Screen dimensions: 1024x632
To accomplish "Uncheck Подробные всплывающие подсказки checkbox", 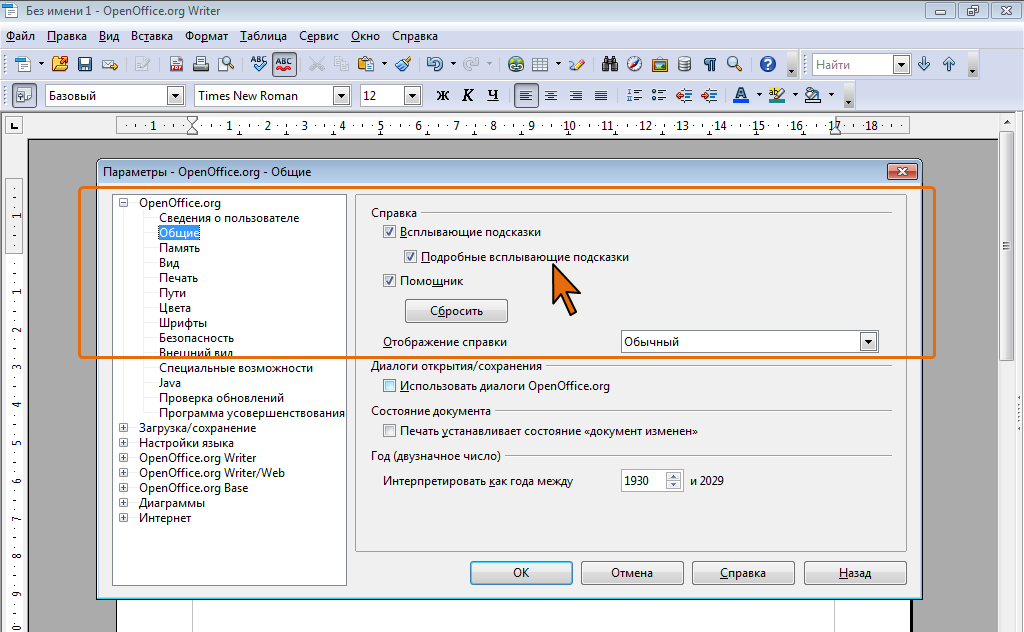I will (410, 257).
